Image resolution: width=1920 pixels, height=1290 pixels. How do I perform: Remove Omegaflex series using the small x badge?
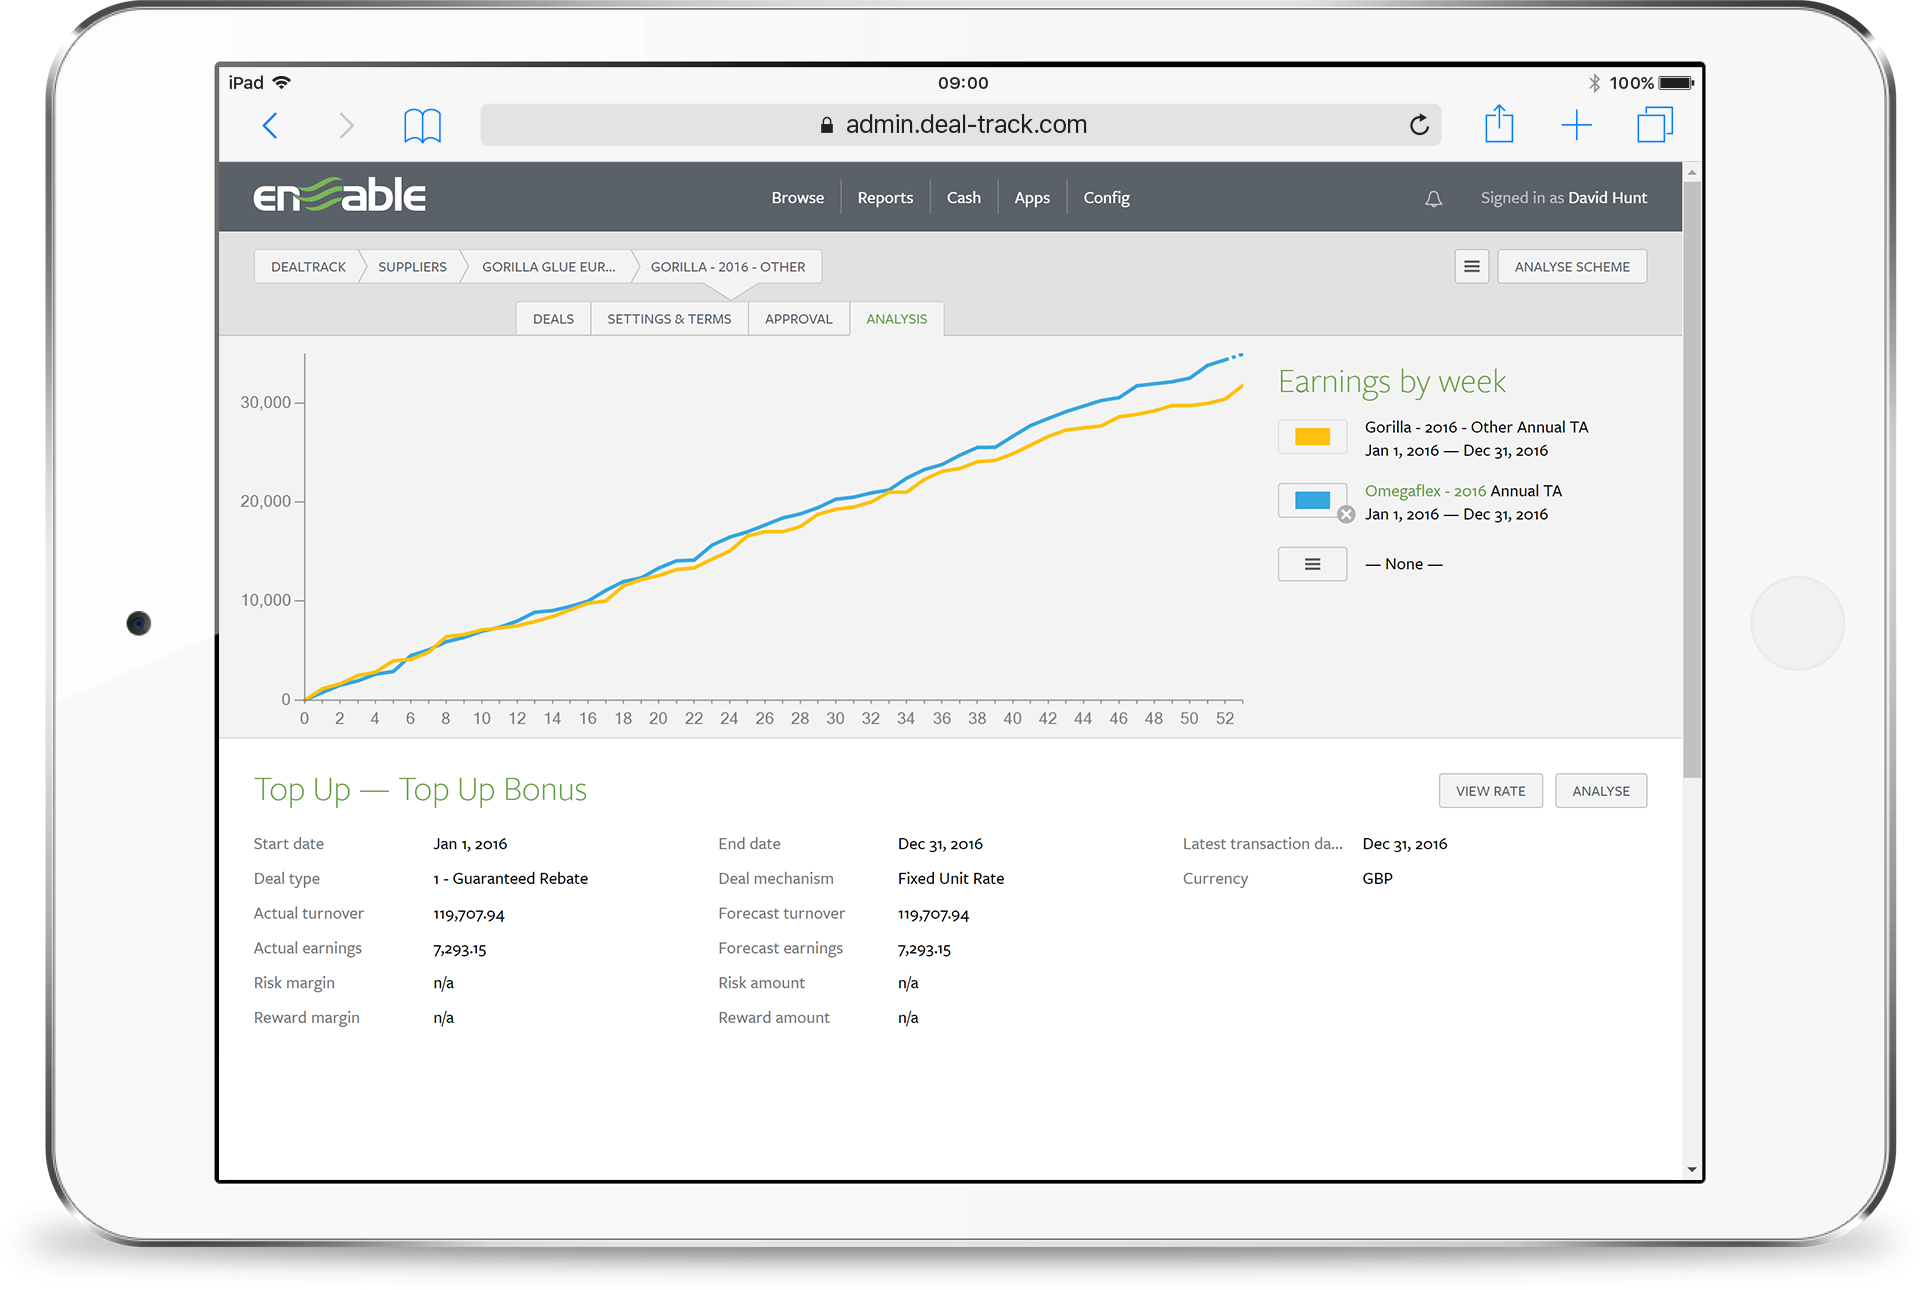(x=1346, y=514)
